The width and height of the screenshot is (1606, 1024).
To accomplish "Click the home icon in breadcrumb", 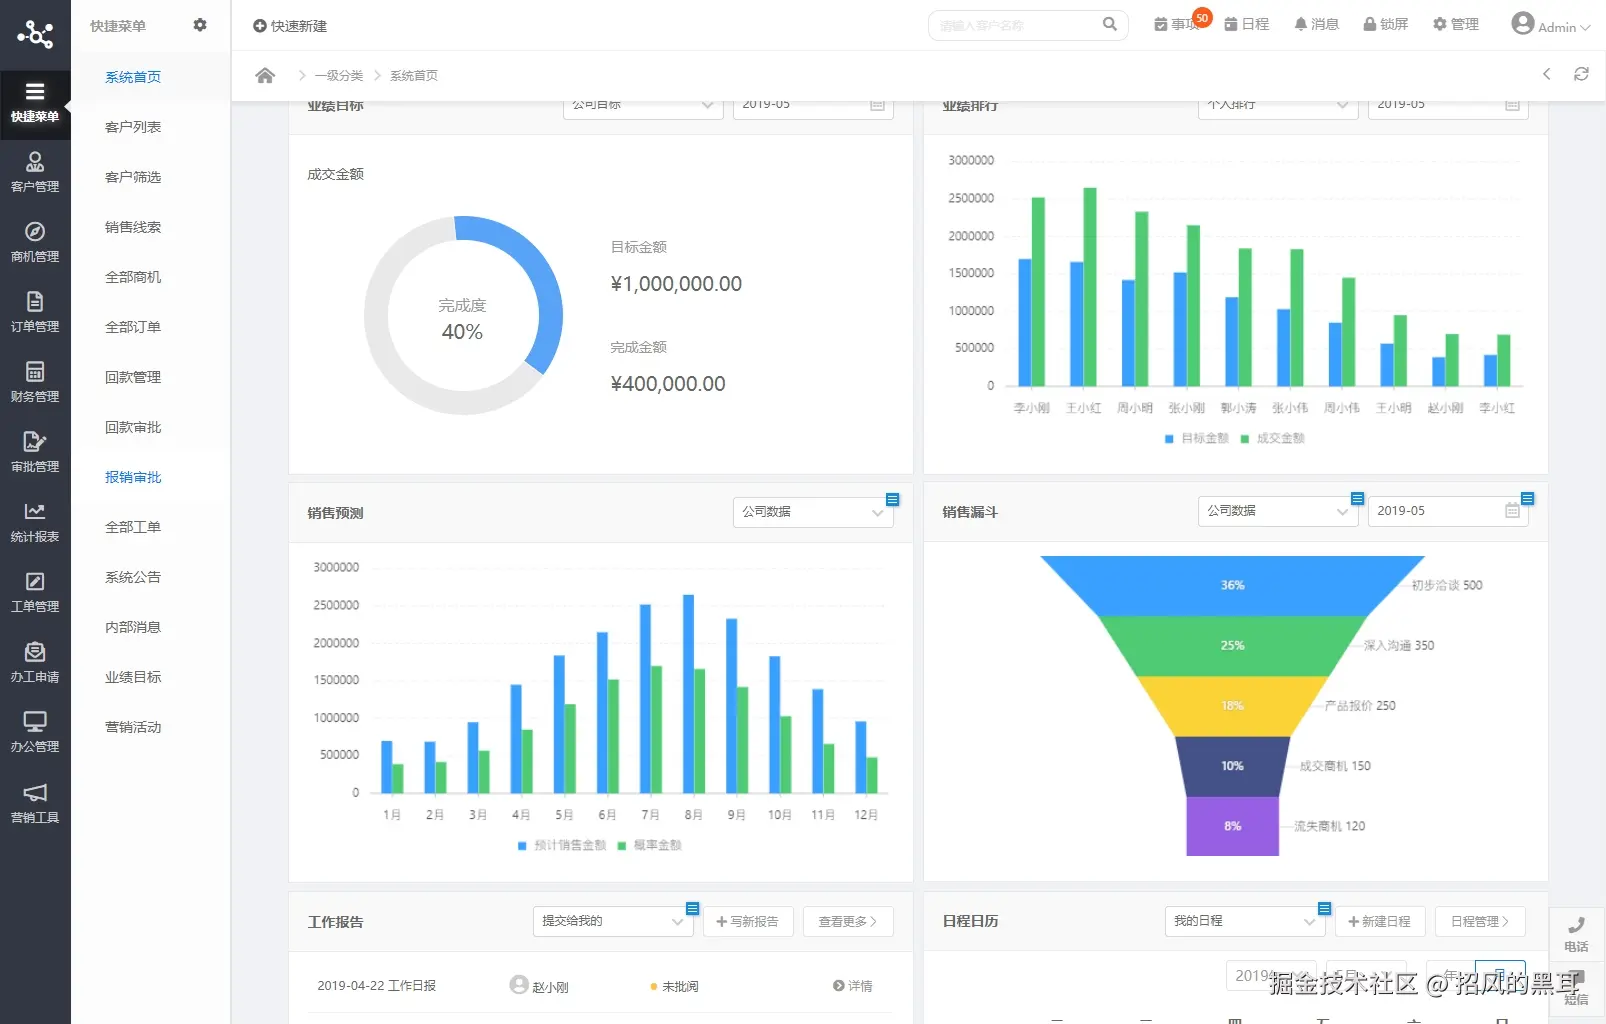I will (265, 76).
